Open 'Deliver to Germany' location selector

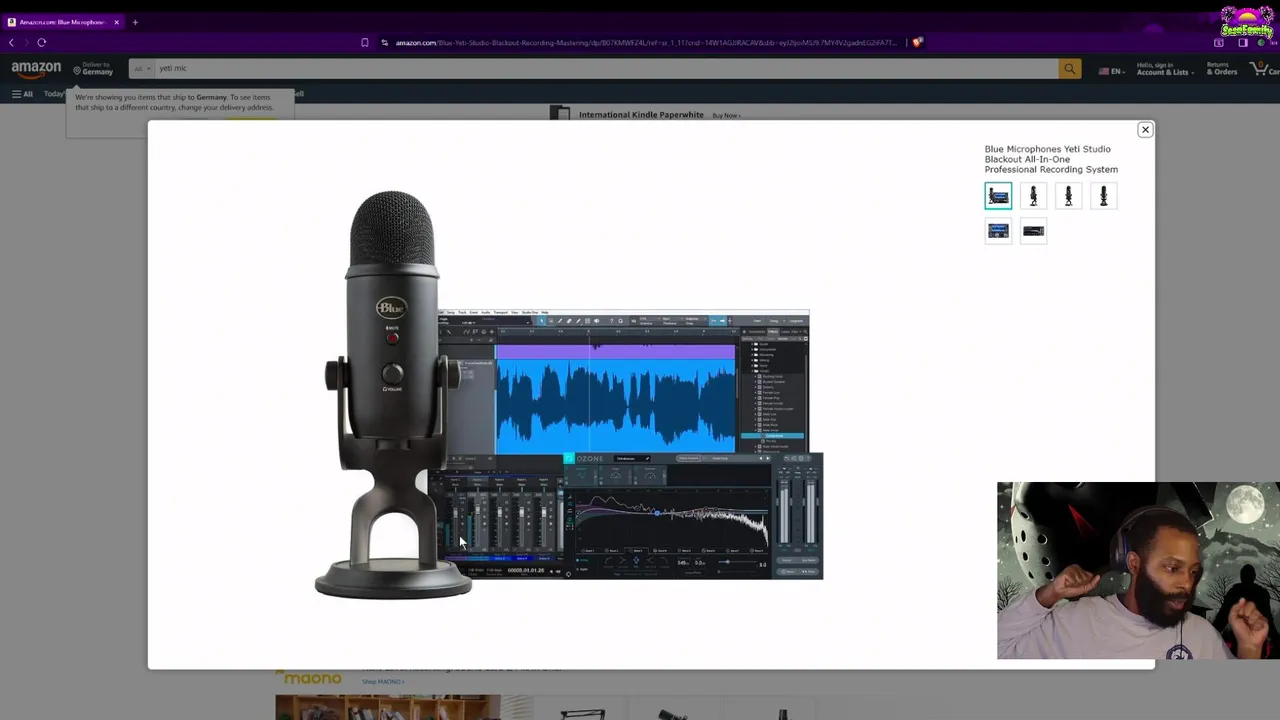pyautogui.click(x=93, y=68)
